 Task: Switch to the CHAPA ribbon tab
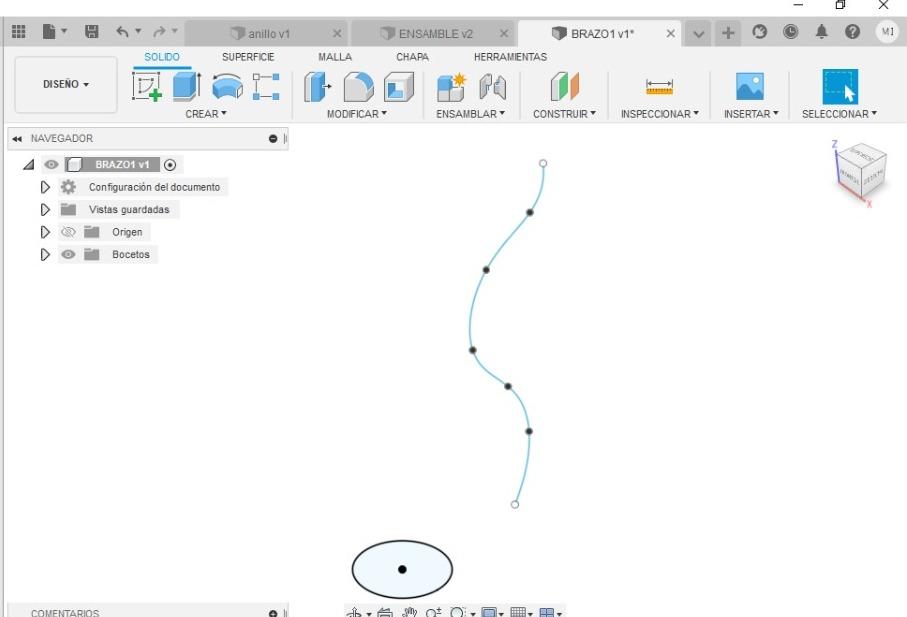pyautogui.click(x=412, y=57)
